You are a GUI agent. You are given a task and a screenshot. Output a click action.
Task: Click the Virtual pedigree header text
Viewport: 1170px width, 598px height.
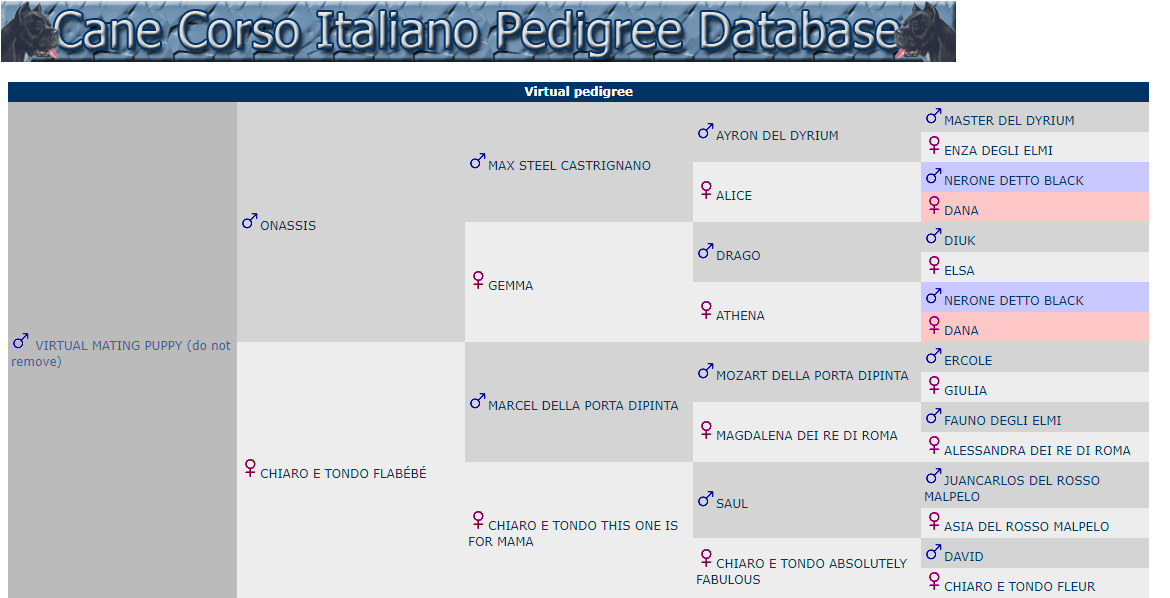(x=578, y=92)
